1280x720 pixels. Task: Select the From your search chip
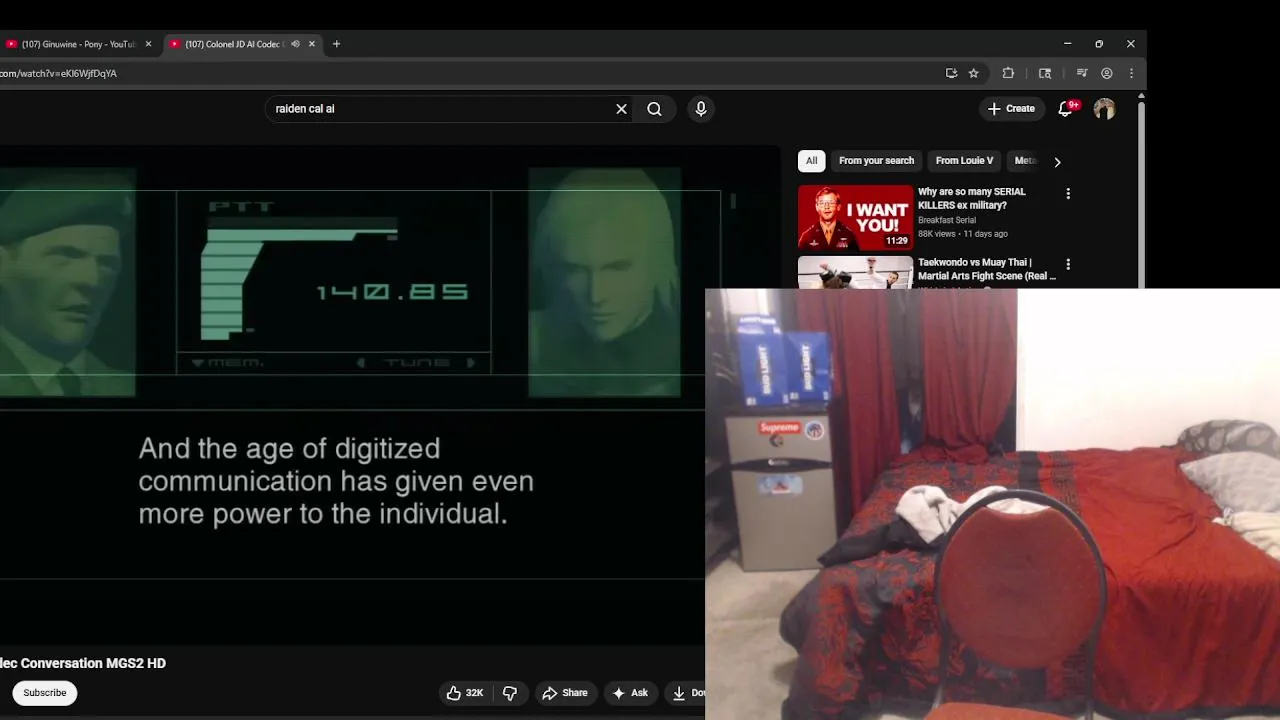tap(876, 161)
